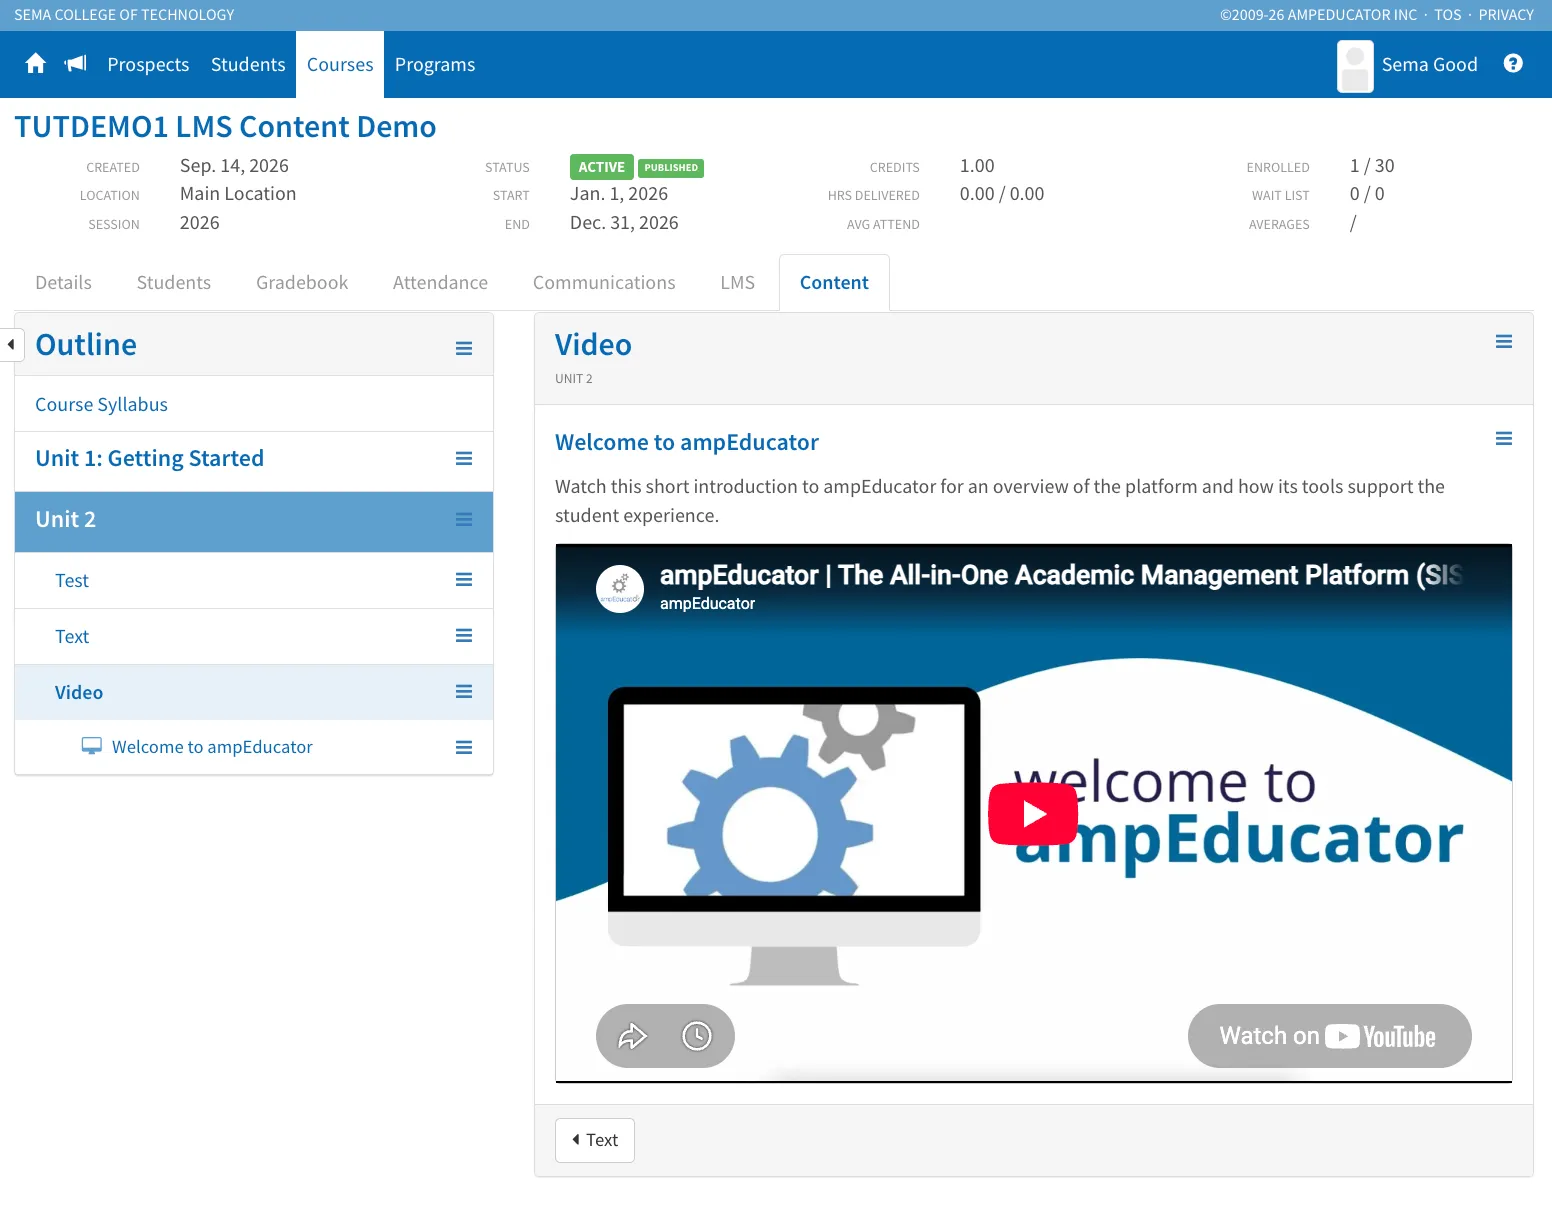
Task: Open the Test outline item
Action: (72, 580)
